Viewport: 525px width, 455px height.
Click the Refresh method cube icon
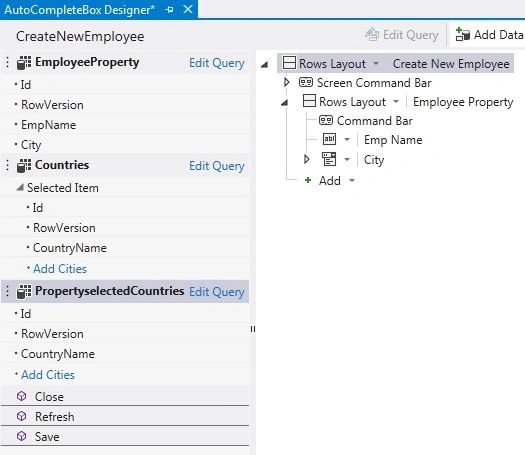click(21, 416)
